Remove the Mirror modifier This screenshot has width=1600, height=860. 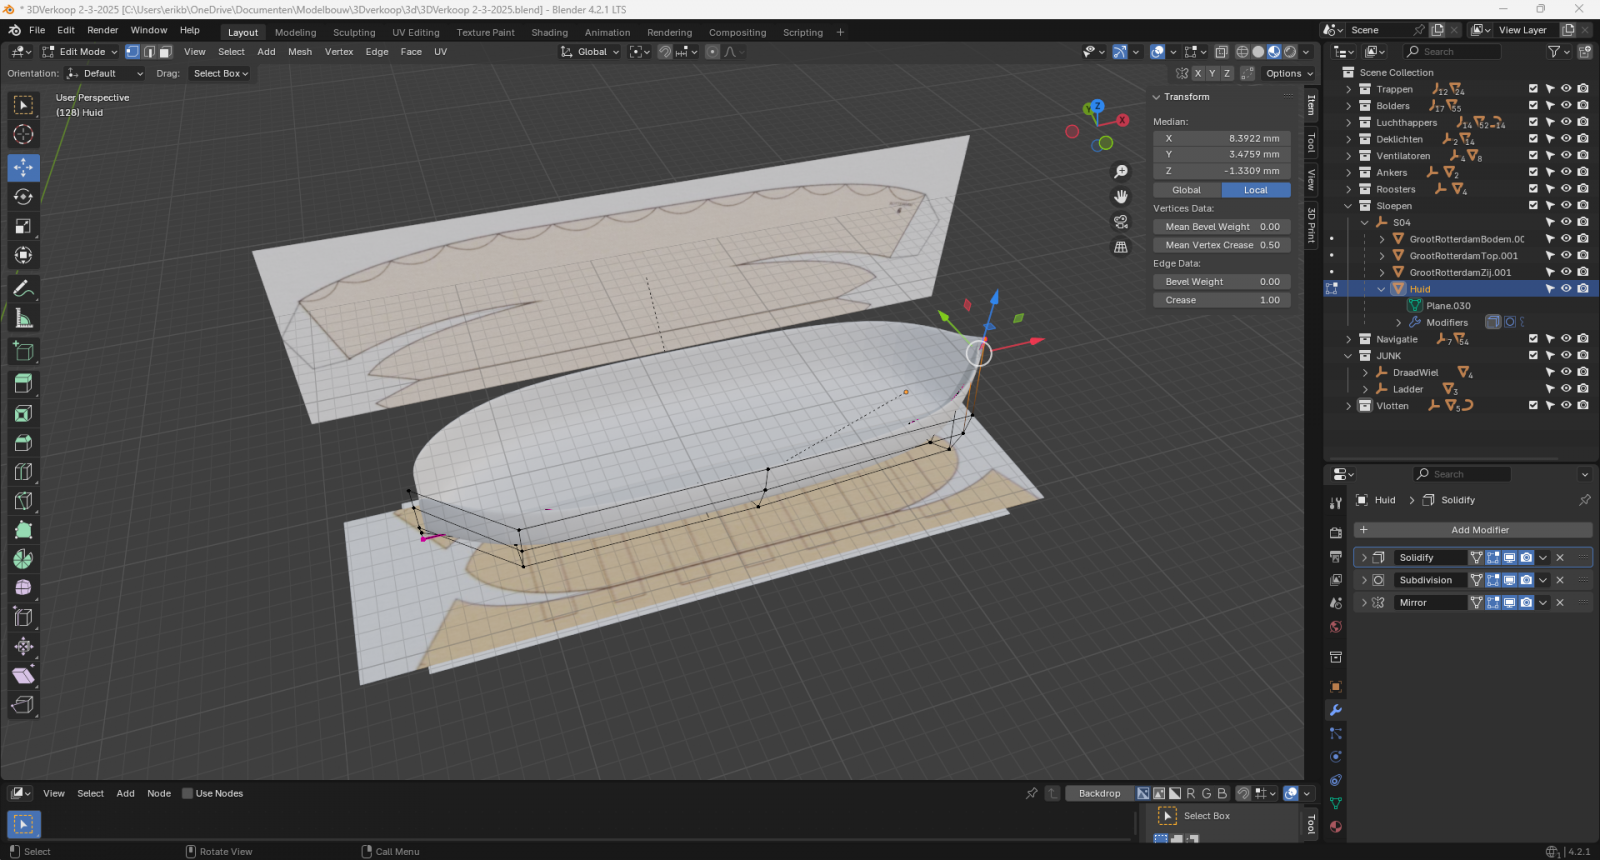click(1560, 602)
